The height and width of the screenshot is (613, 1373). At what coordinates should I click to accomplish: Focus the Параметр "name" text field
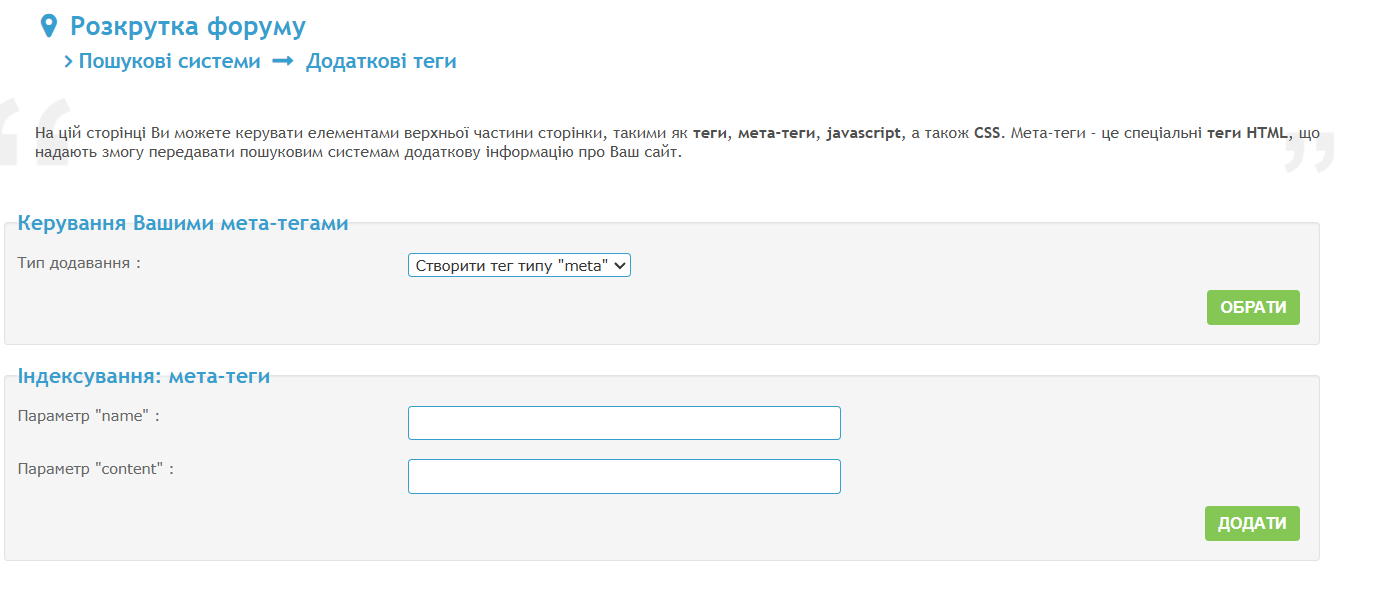tap(624, 423)
